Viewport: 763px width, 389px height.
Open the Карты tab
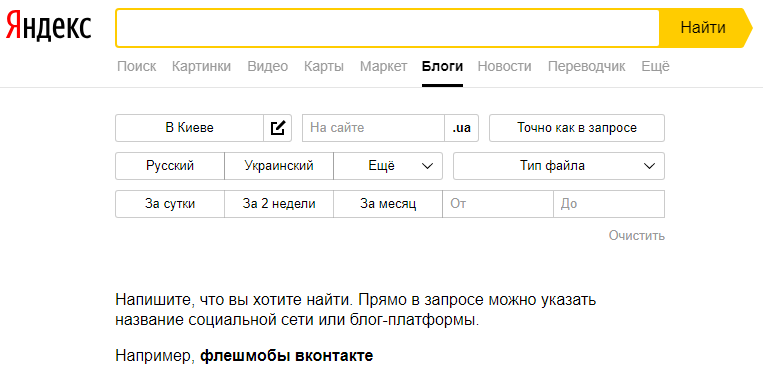[324, 66]
